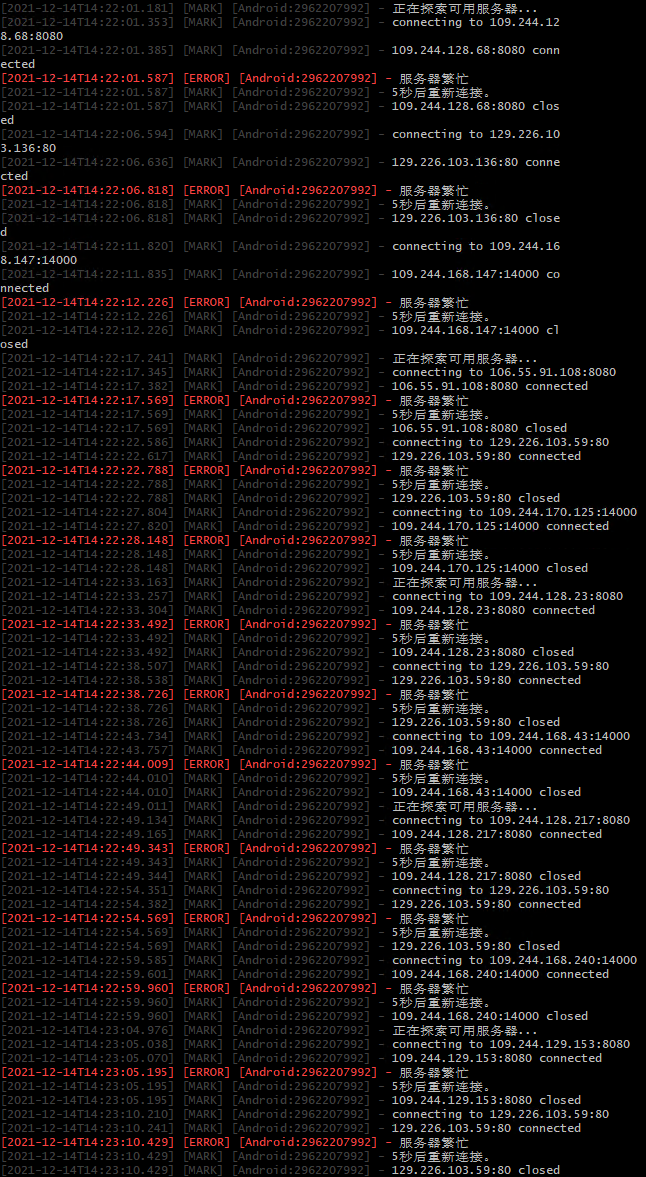Select the ERROR line stamped 14:22:12.226

[x=235, y=303]
